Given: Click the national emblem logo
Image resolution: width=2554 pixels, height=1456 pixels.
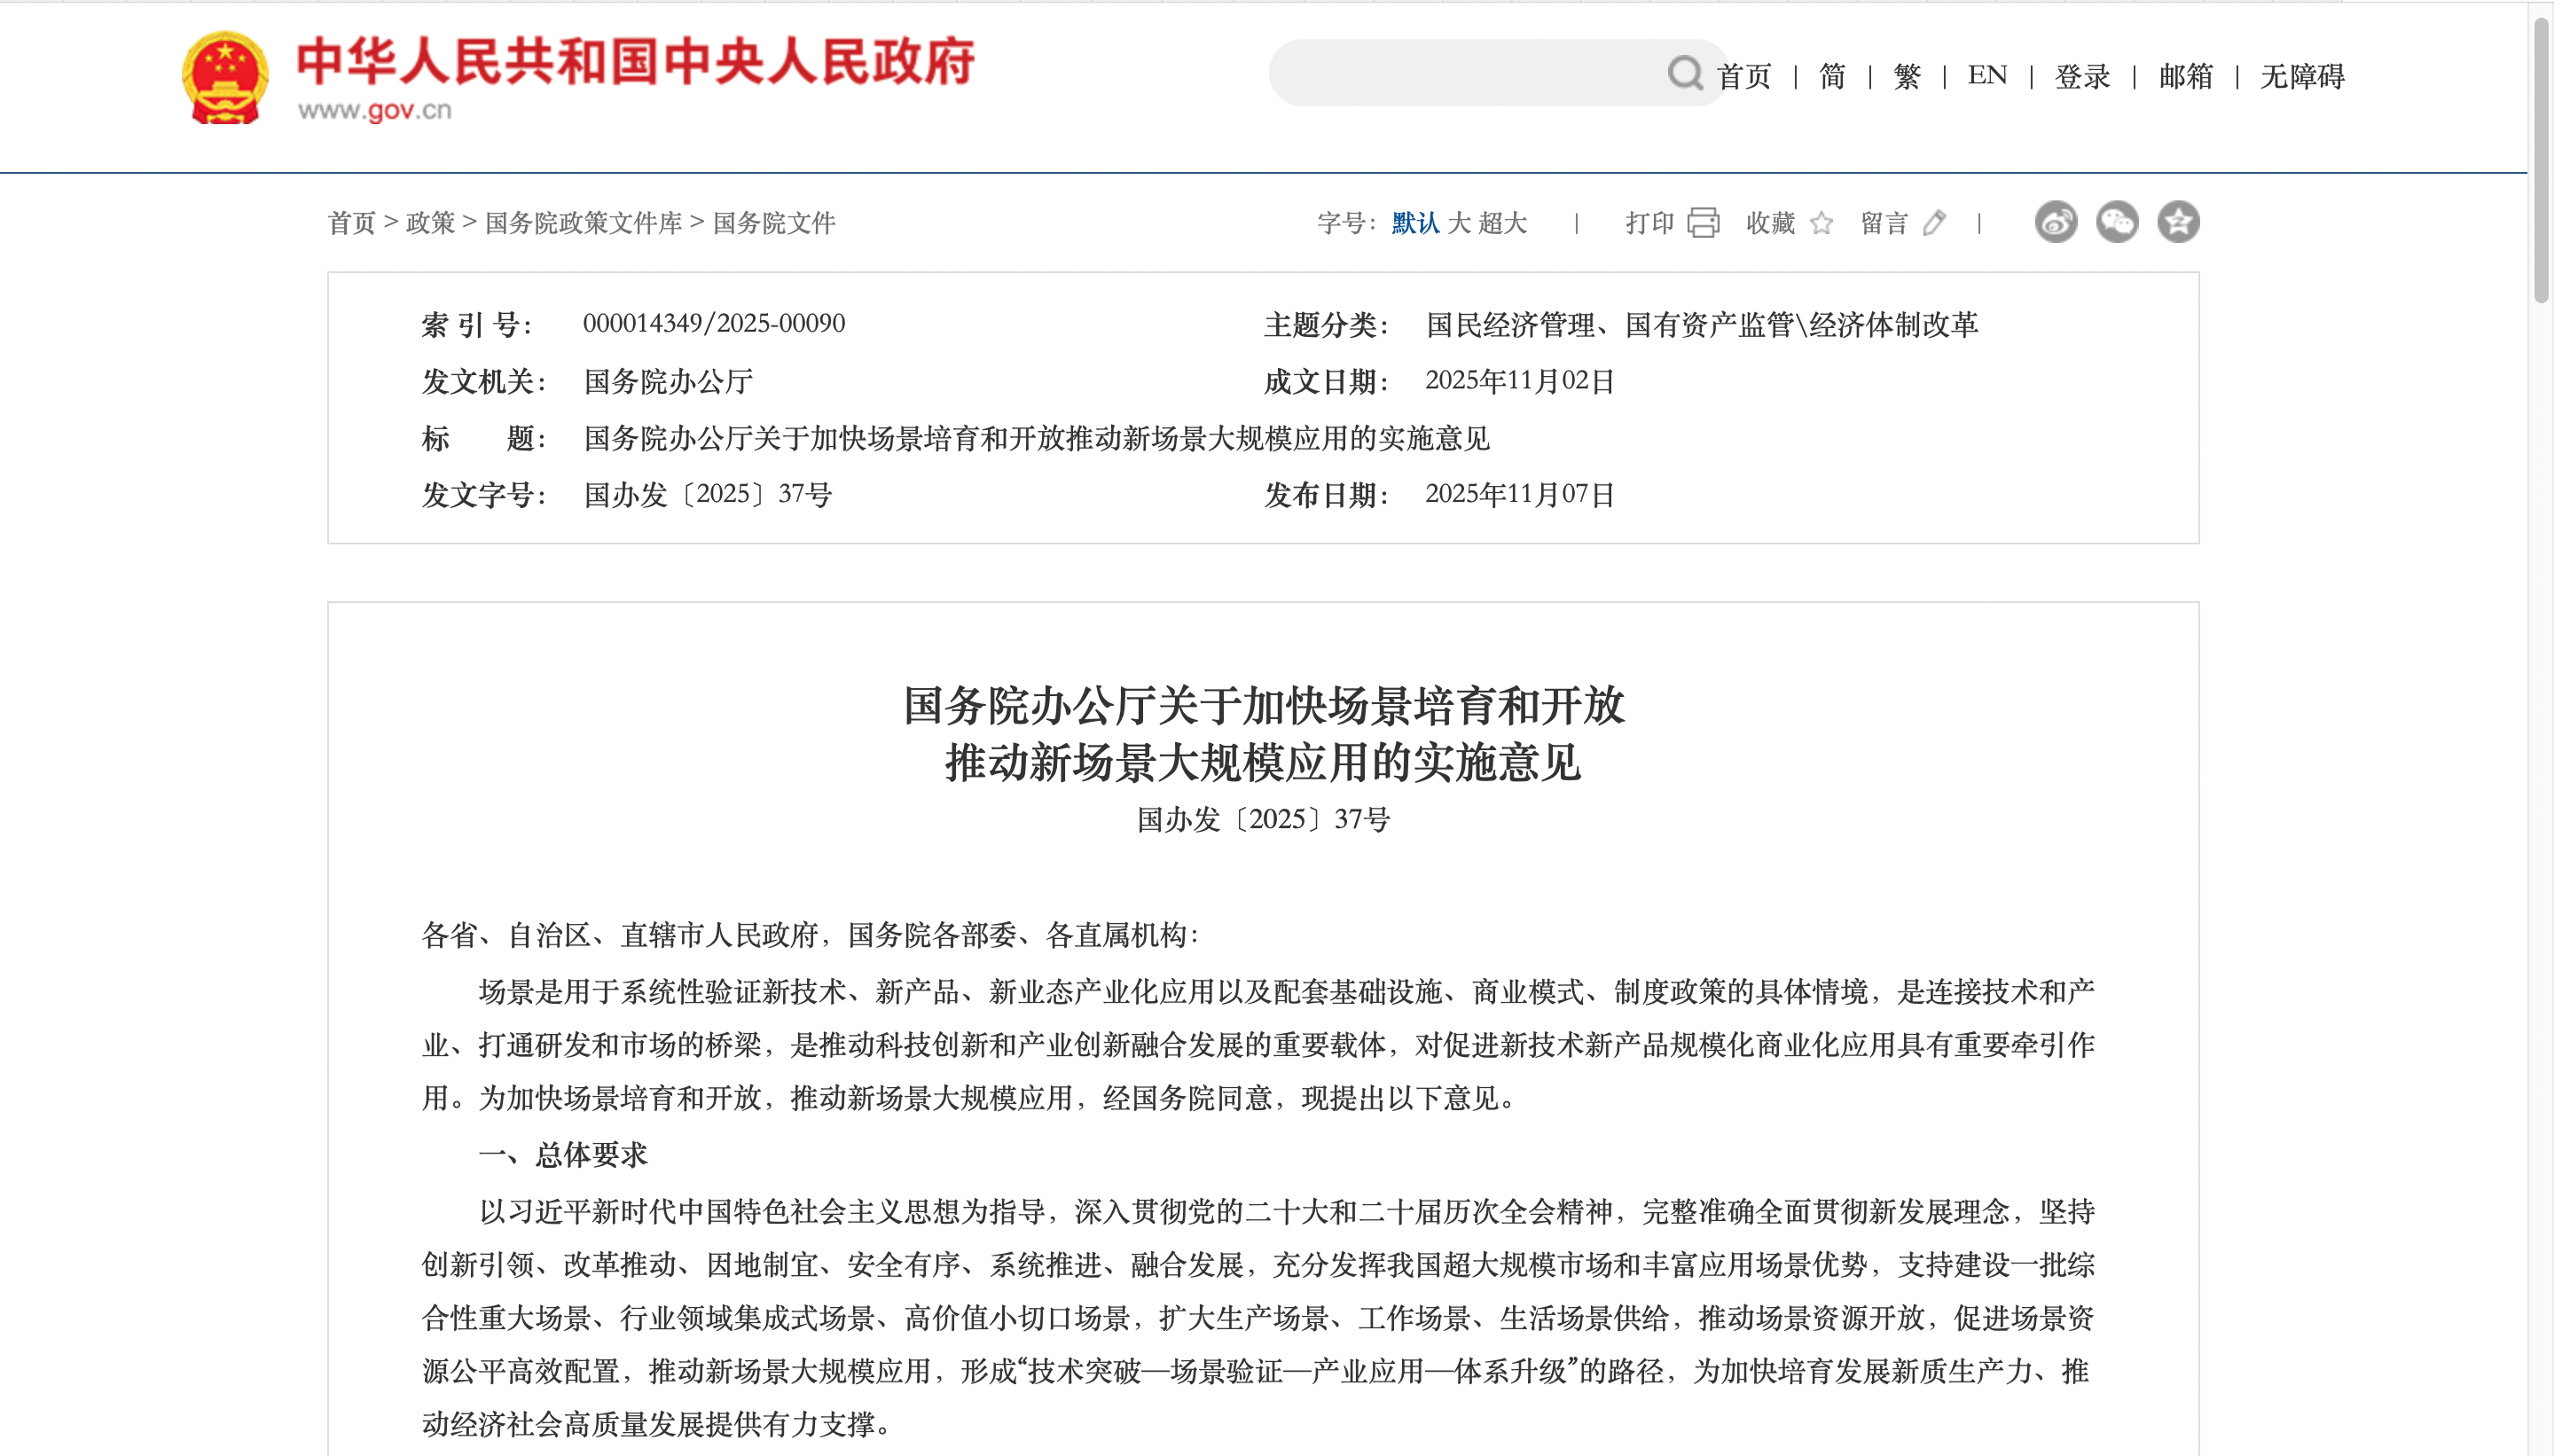Looking at the screenshot, I should click(x=225, y=78).
